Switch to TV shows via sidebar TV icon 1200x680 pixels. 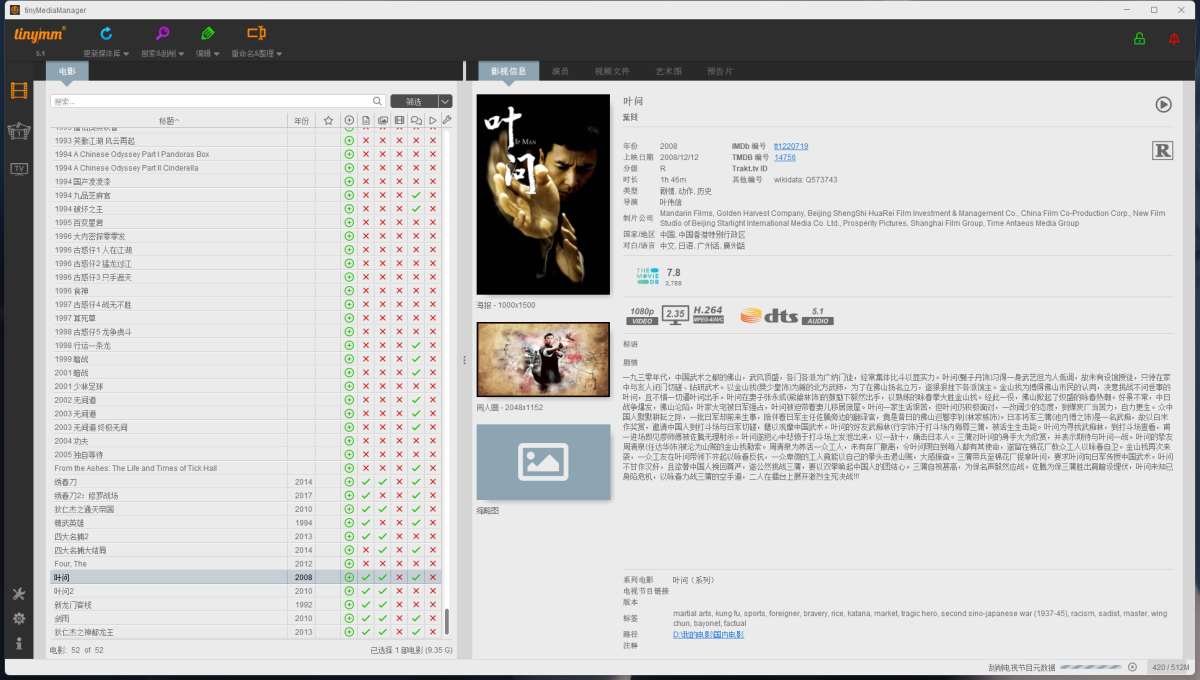point(18,168)
